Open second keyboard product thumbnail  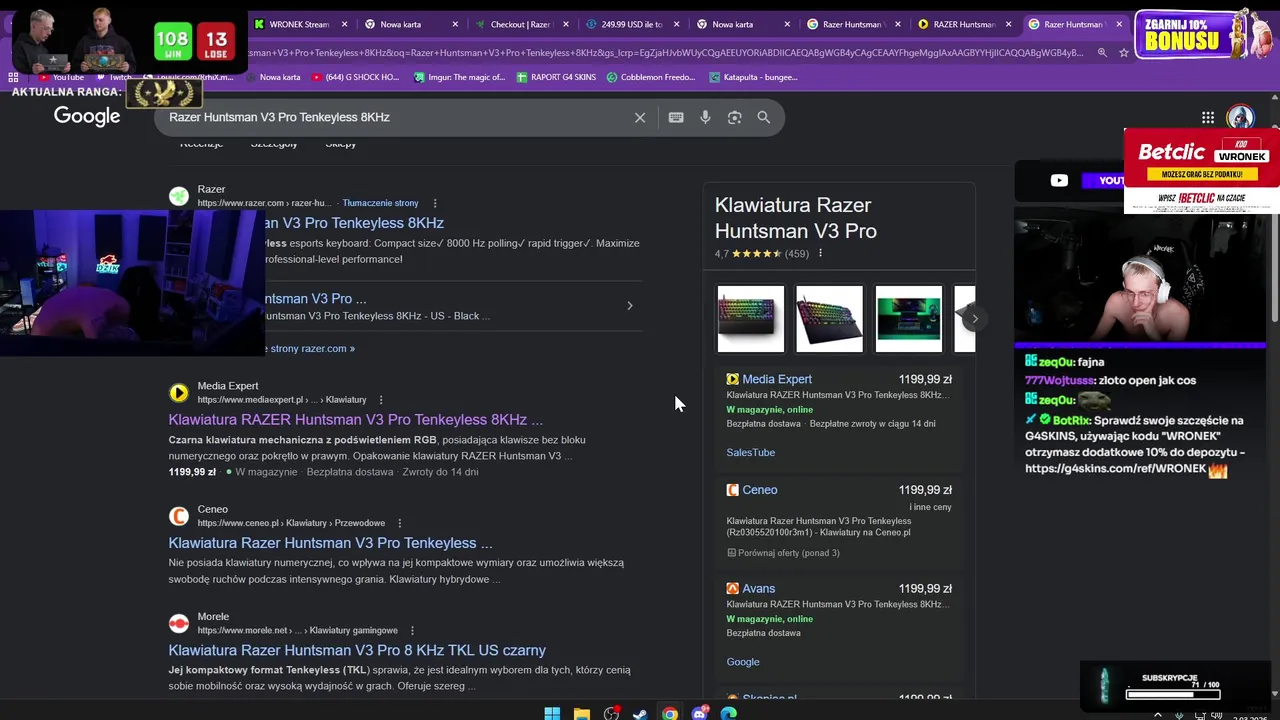tap(830, 319)
